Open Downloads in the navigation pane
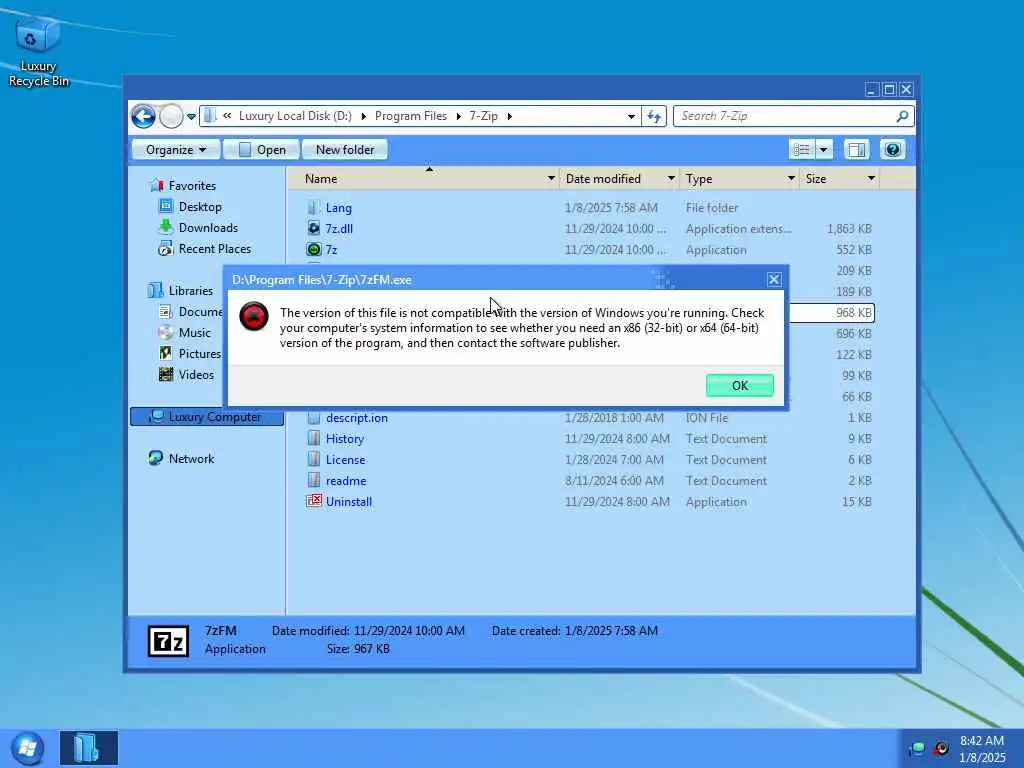This screenshot has height=768, width=1024. (x=208, y=227)
